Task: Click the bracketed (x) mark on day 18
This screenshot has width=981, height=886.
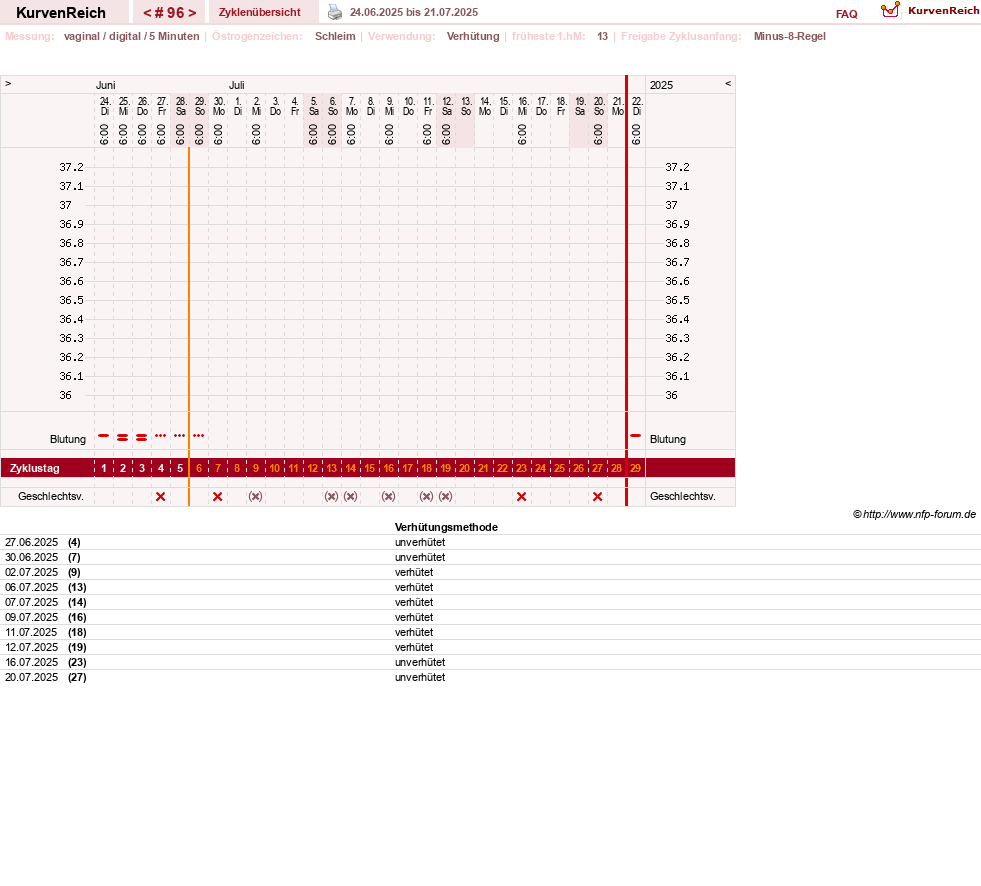Action: click(x=427, y=496)
